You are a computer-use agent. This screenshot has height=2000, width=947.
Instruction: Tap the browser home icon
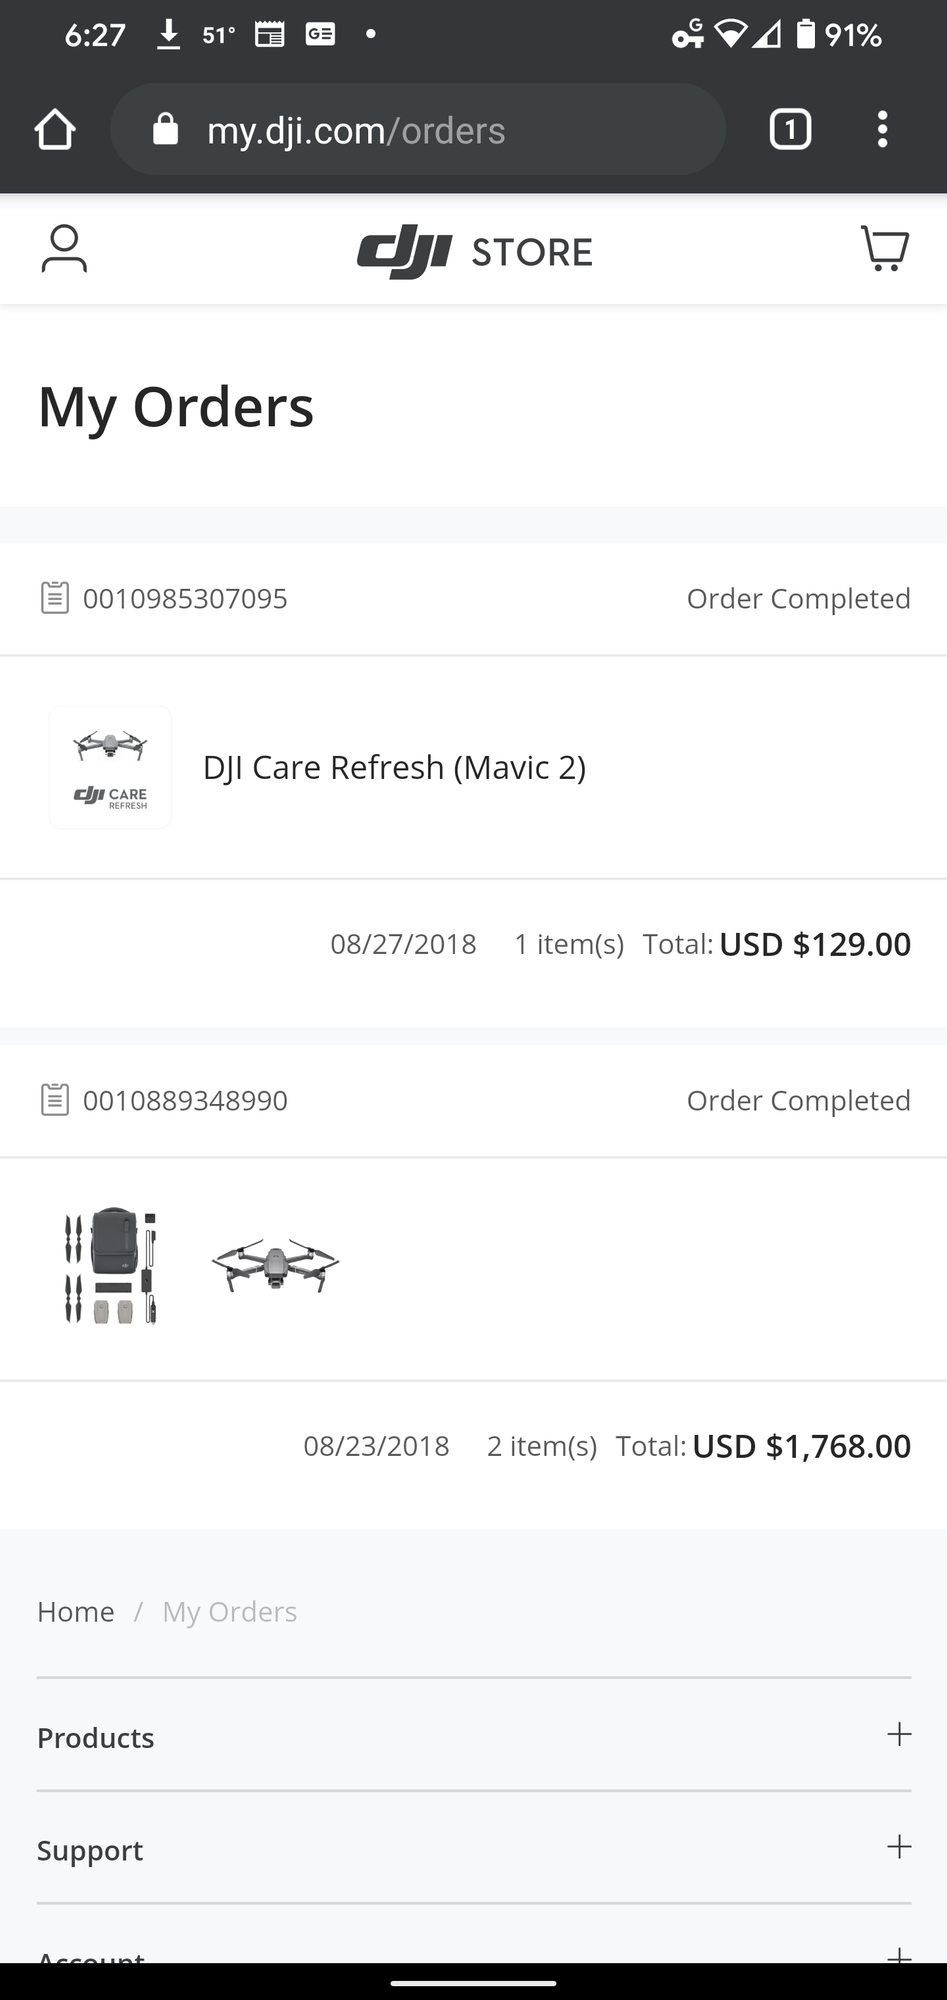[x=55, y=130]
